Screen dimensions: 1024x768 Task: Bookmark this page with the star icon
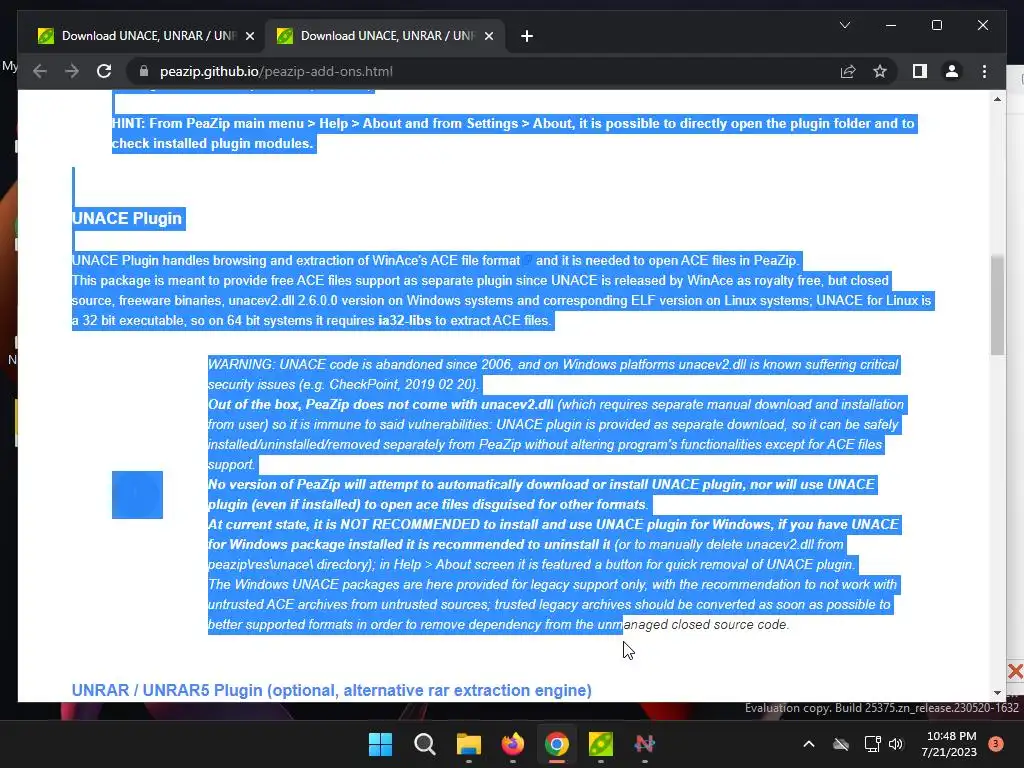tap(880, 71)
